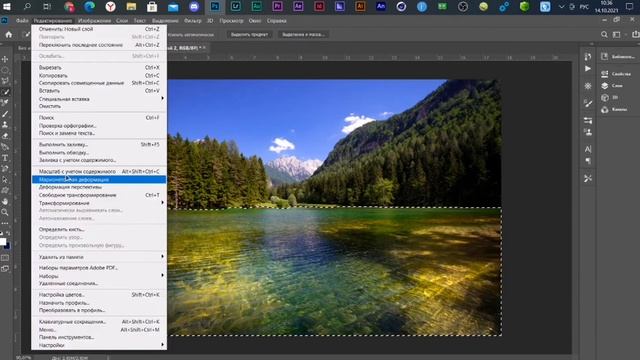
Task: Expand the Трансформирование submenu
Action: (99, 203)
